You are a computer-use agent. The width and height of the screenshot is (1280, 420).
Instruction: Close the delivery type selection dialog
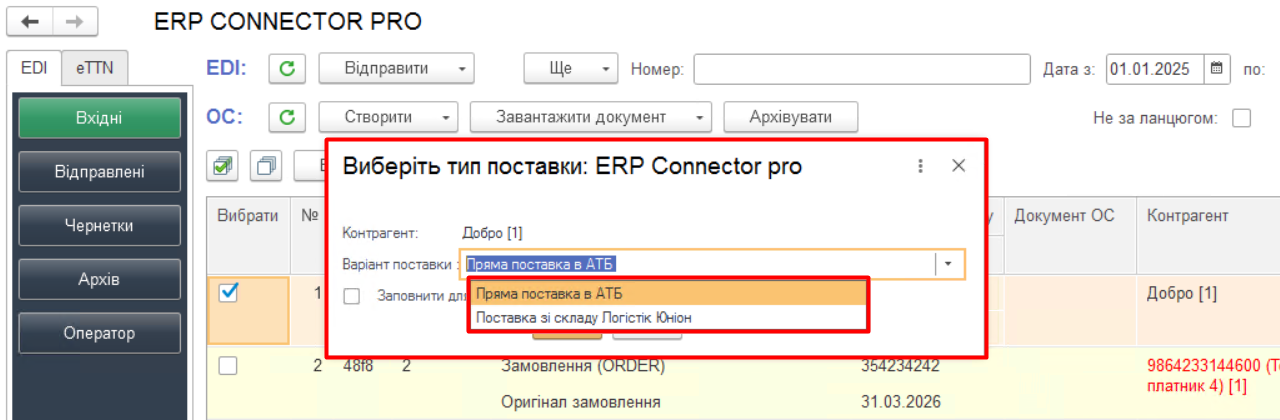tap(958, 166)
